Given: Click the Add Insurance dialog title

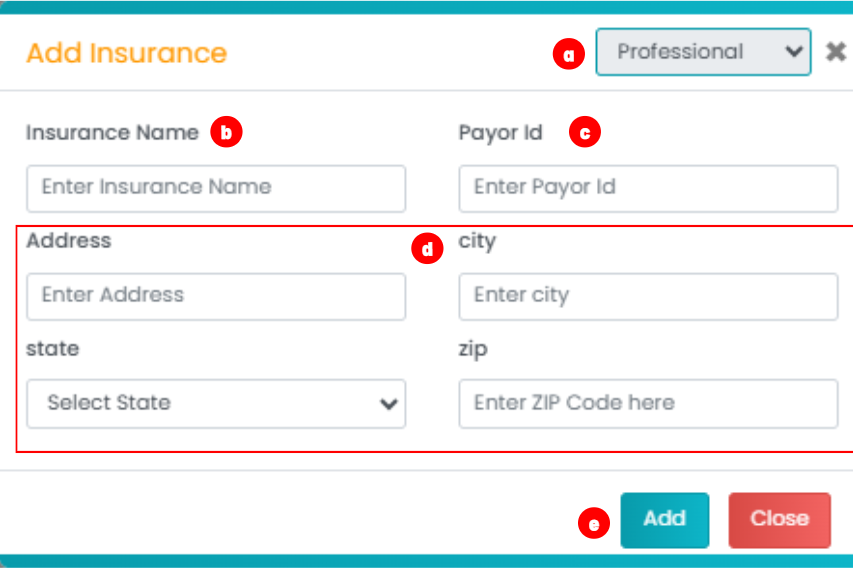Looking at the screenshot, I should point(127,53).
